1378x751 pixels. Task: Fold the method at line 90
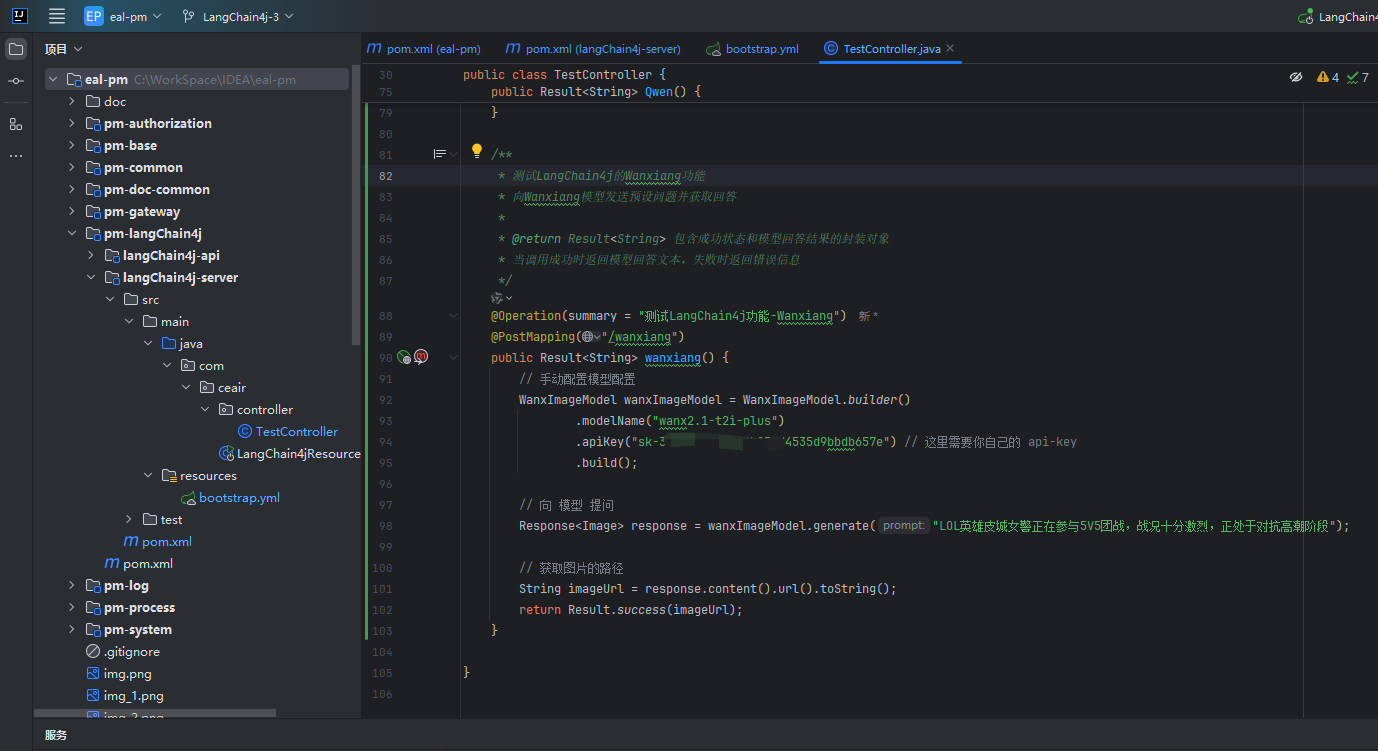pos(453,357)
